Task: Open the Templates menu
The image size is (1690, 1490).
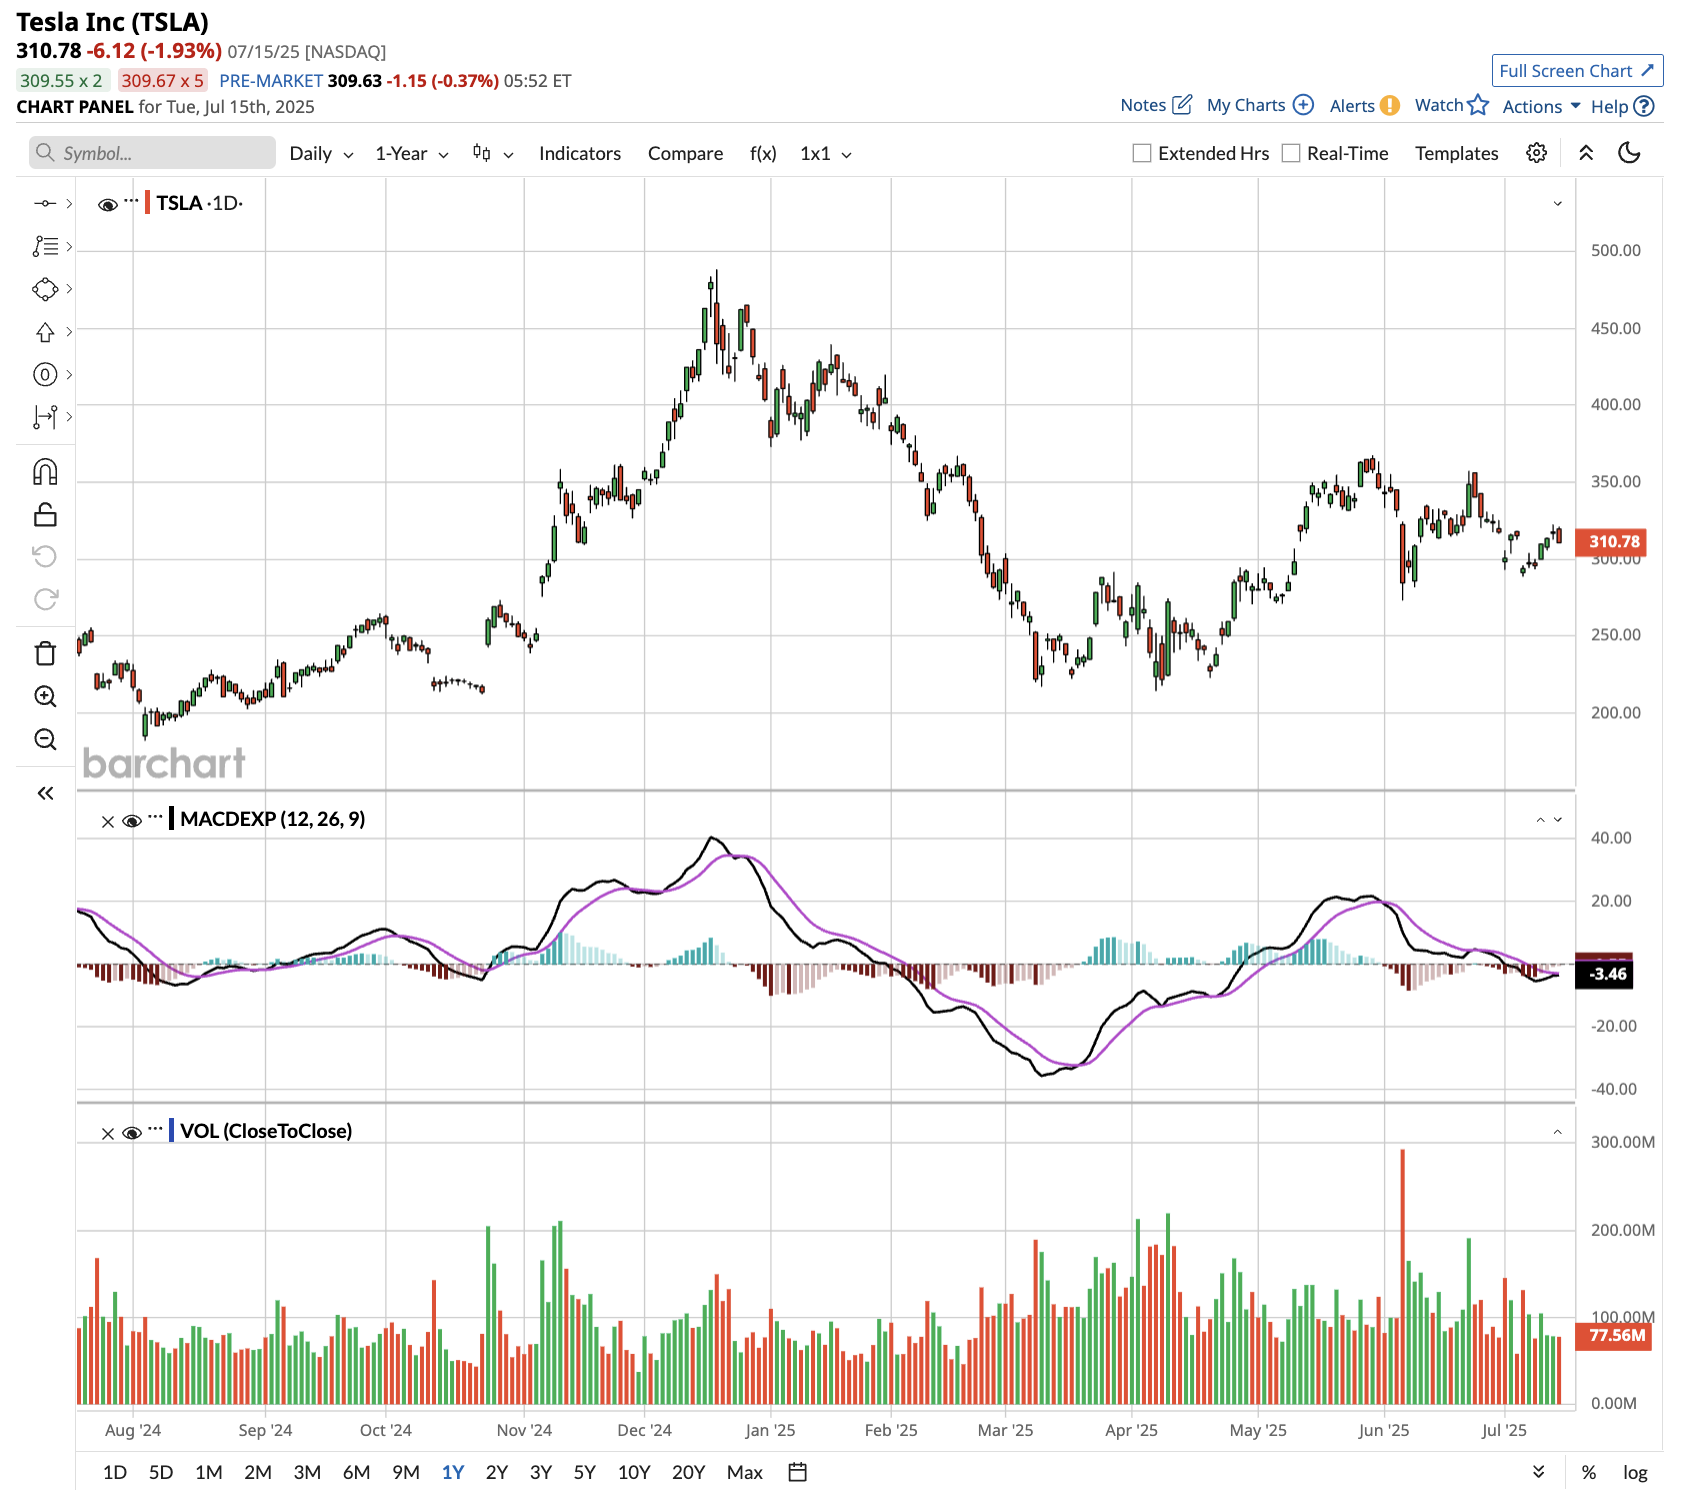Action: [1456, 153]
